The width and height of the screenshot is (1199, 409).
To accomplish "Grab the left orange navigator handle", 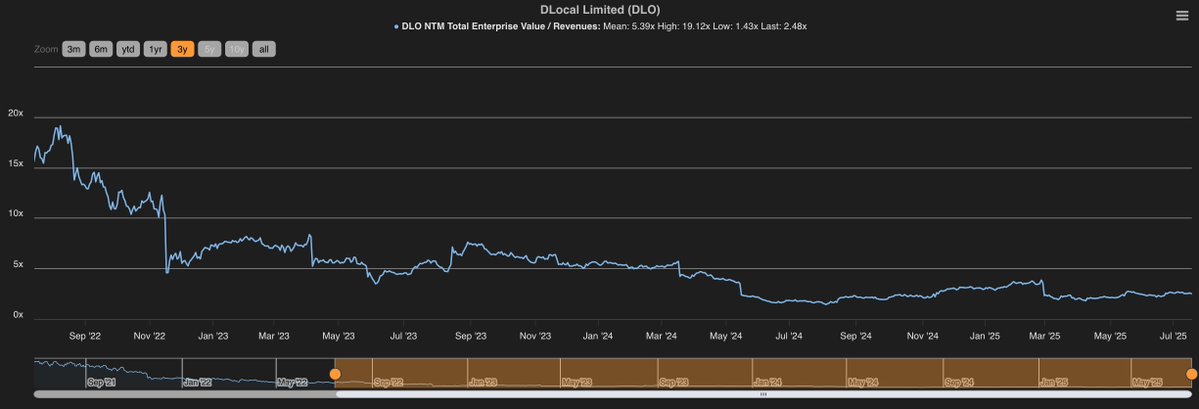I will pyautogui.click(x=335, y=374).
